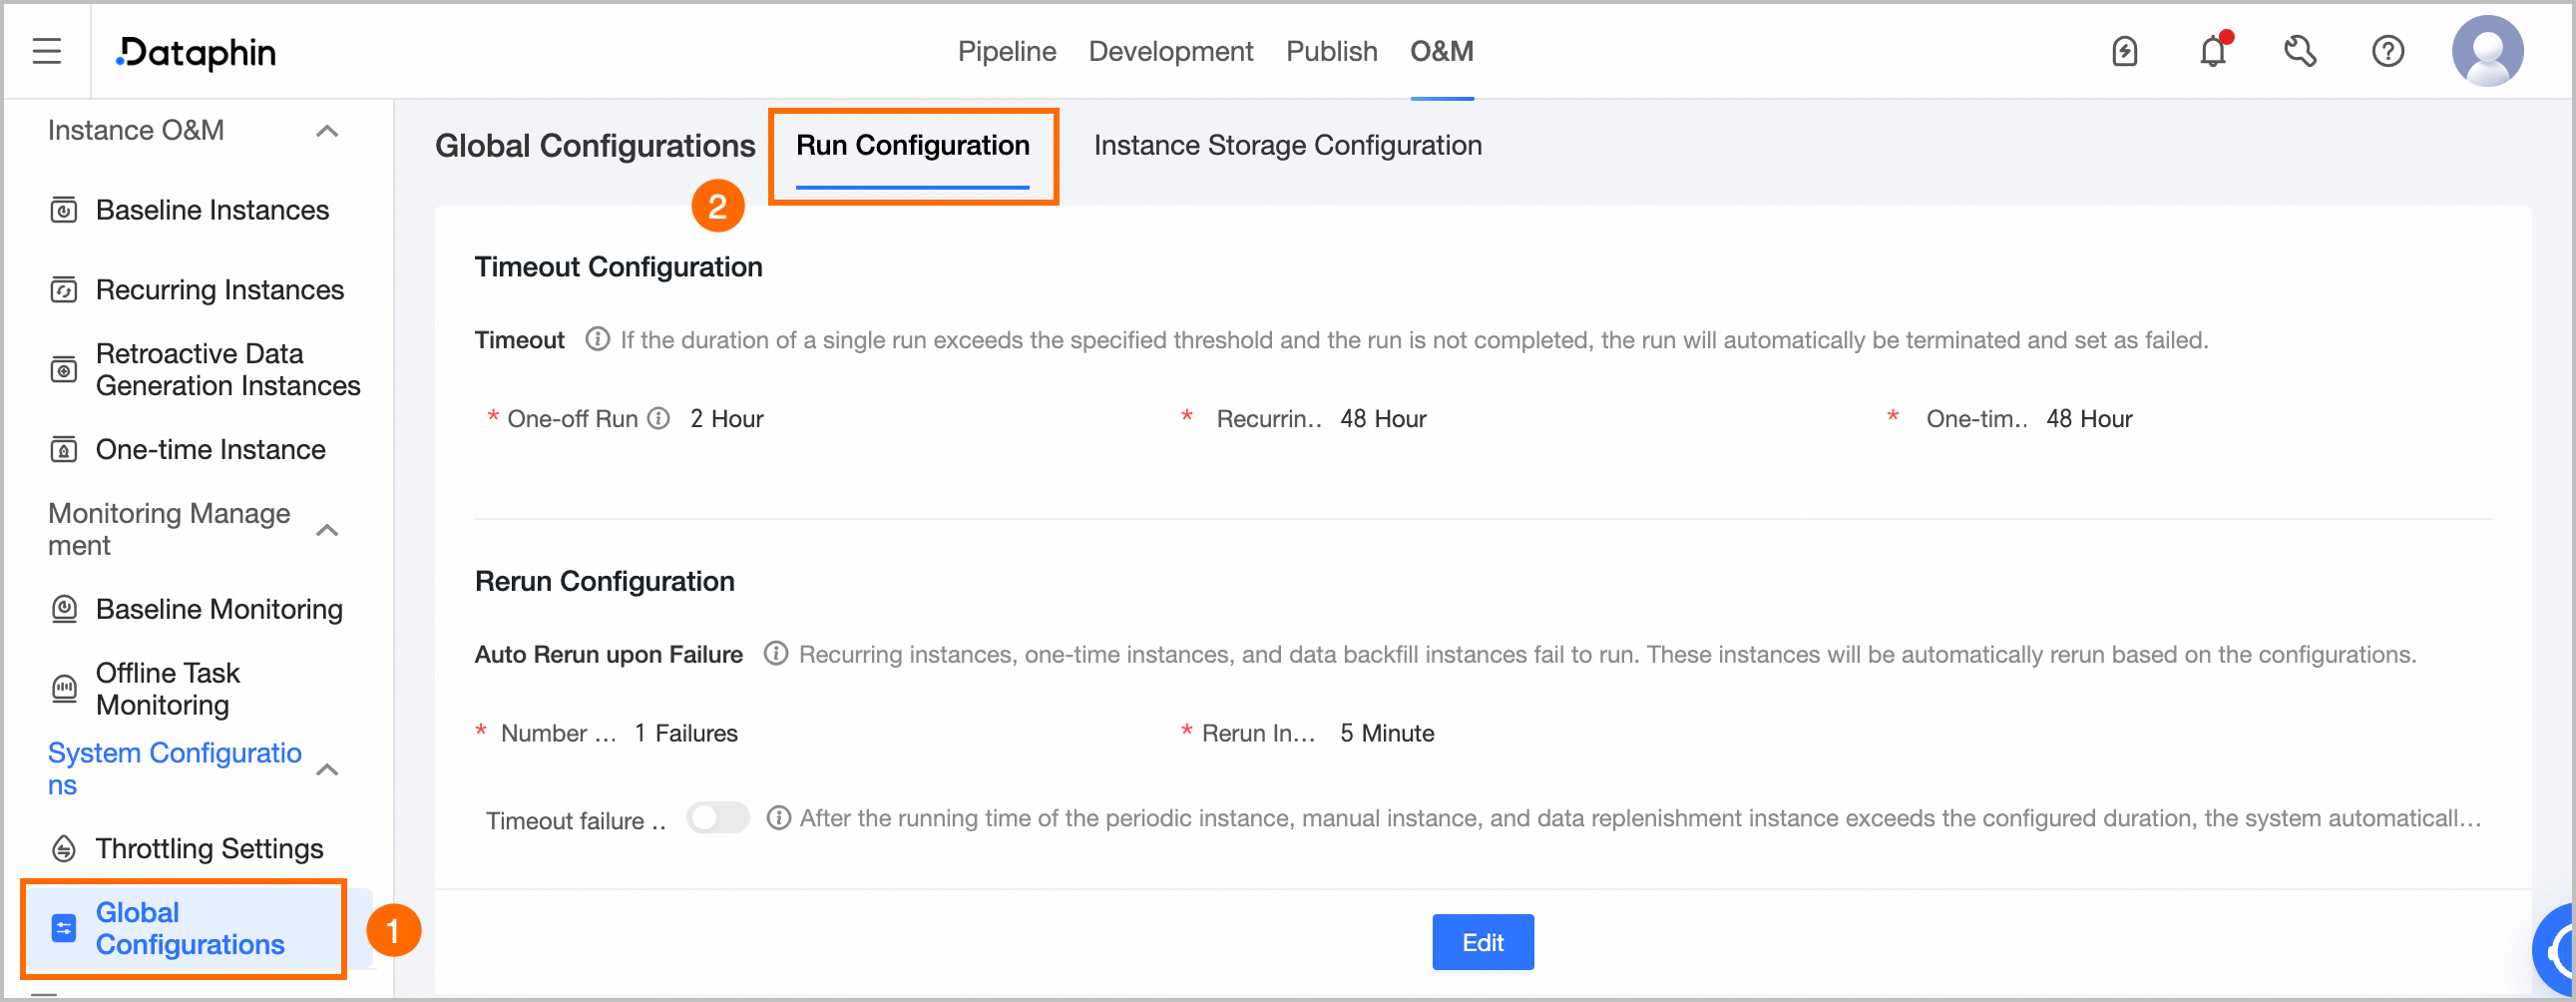Image resolution: width=2576 pixels, height=1002 pixels.
Task: Open the Instance Storage Configuration tab
Action: (1288, 146)
